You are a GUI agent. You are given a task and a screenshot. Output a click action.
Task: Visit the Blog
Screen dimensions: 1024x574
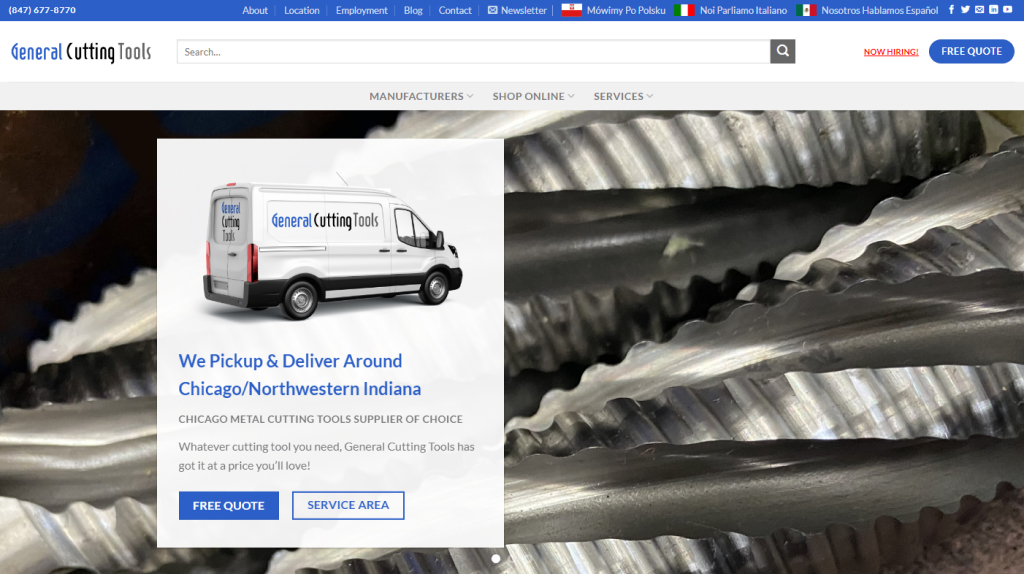click(x=413, y=10)
